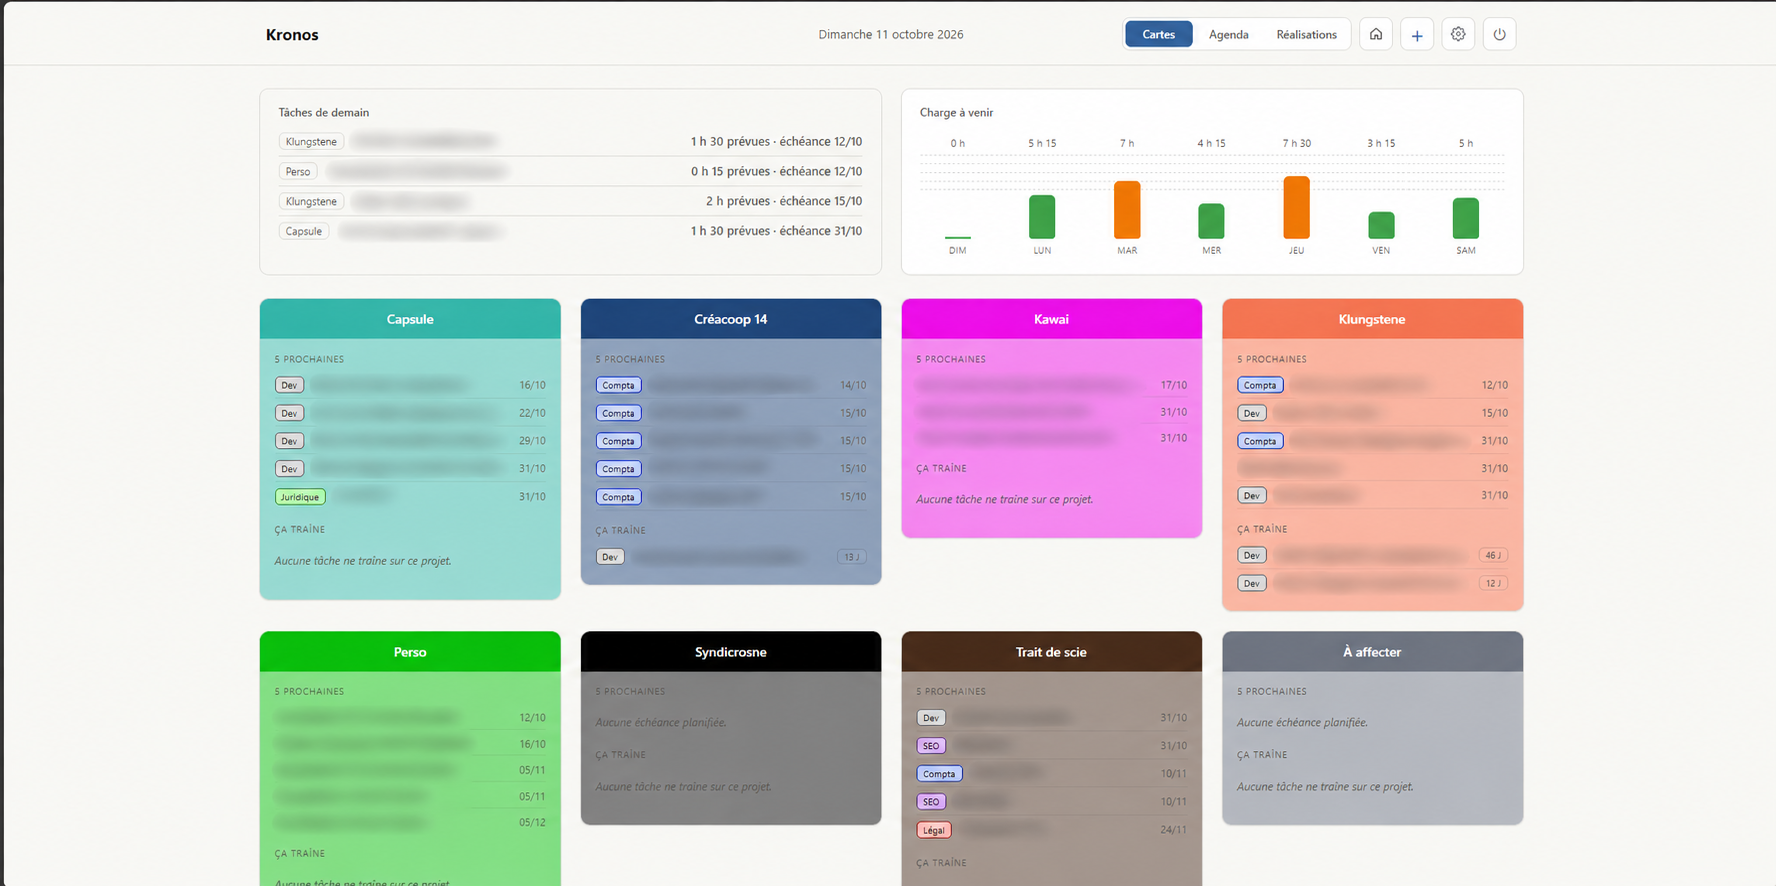Go to the home view via house icon
This screenshot has width=1776, height=886.
(x=1376, y=34)
